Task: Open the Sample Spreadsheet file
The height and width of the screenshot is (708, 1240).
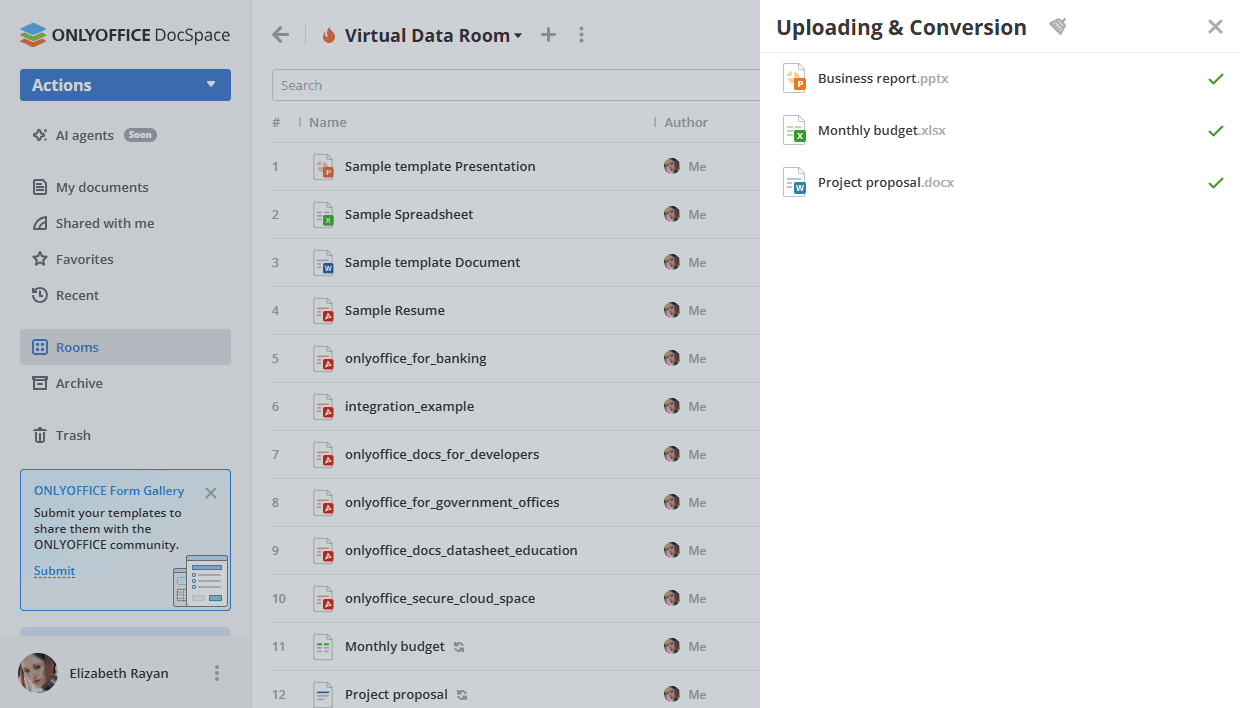Action: tap(409, 214)
